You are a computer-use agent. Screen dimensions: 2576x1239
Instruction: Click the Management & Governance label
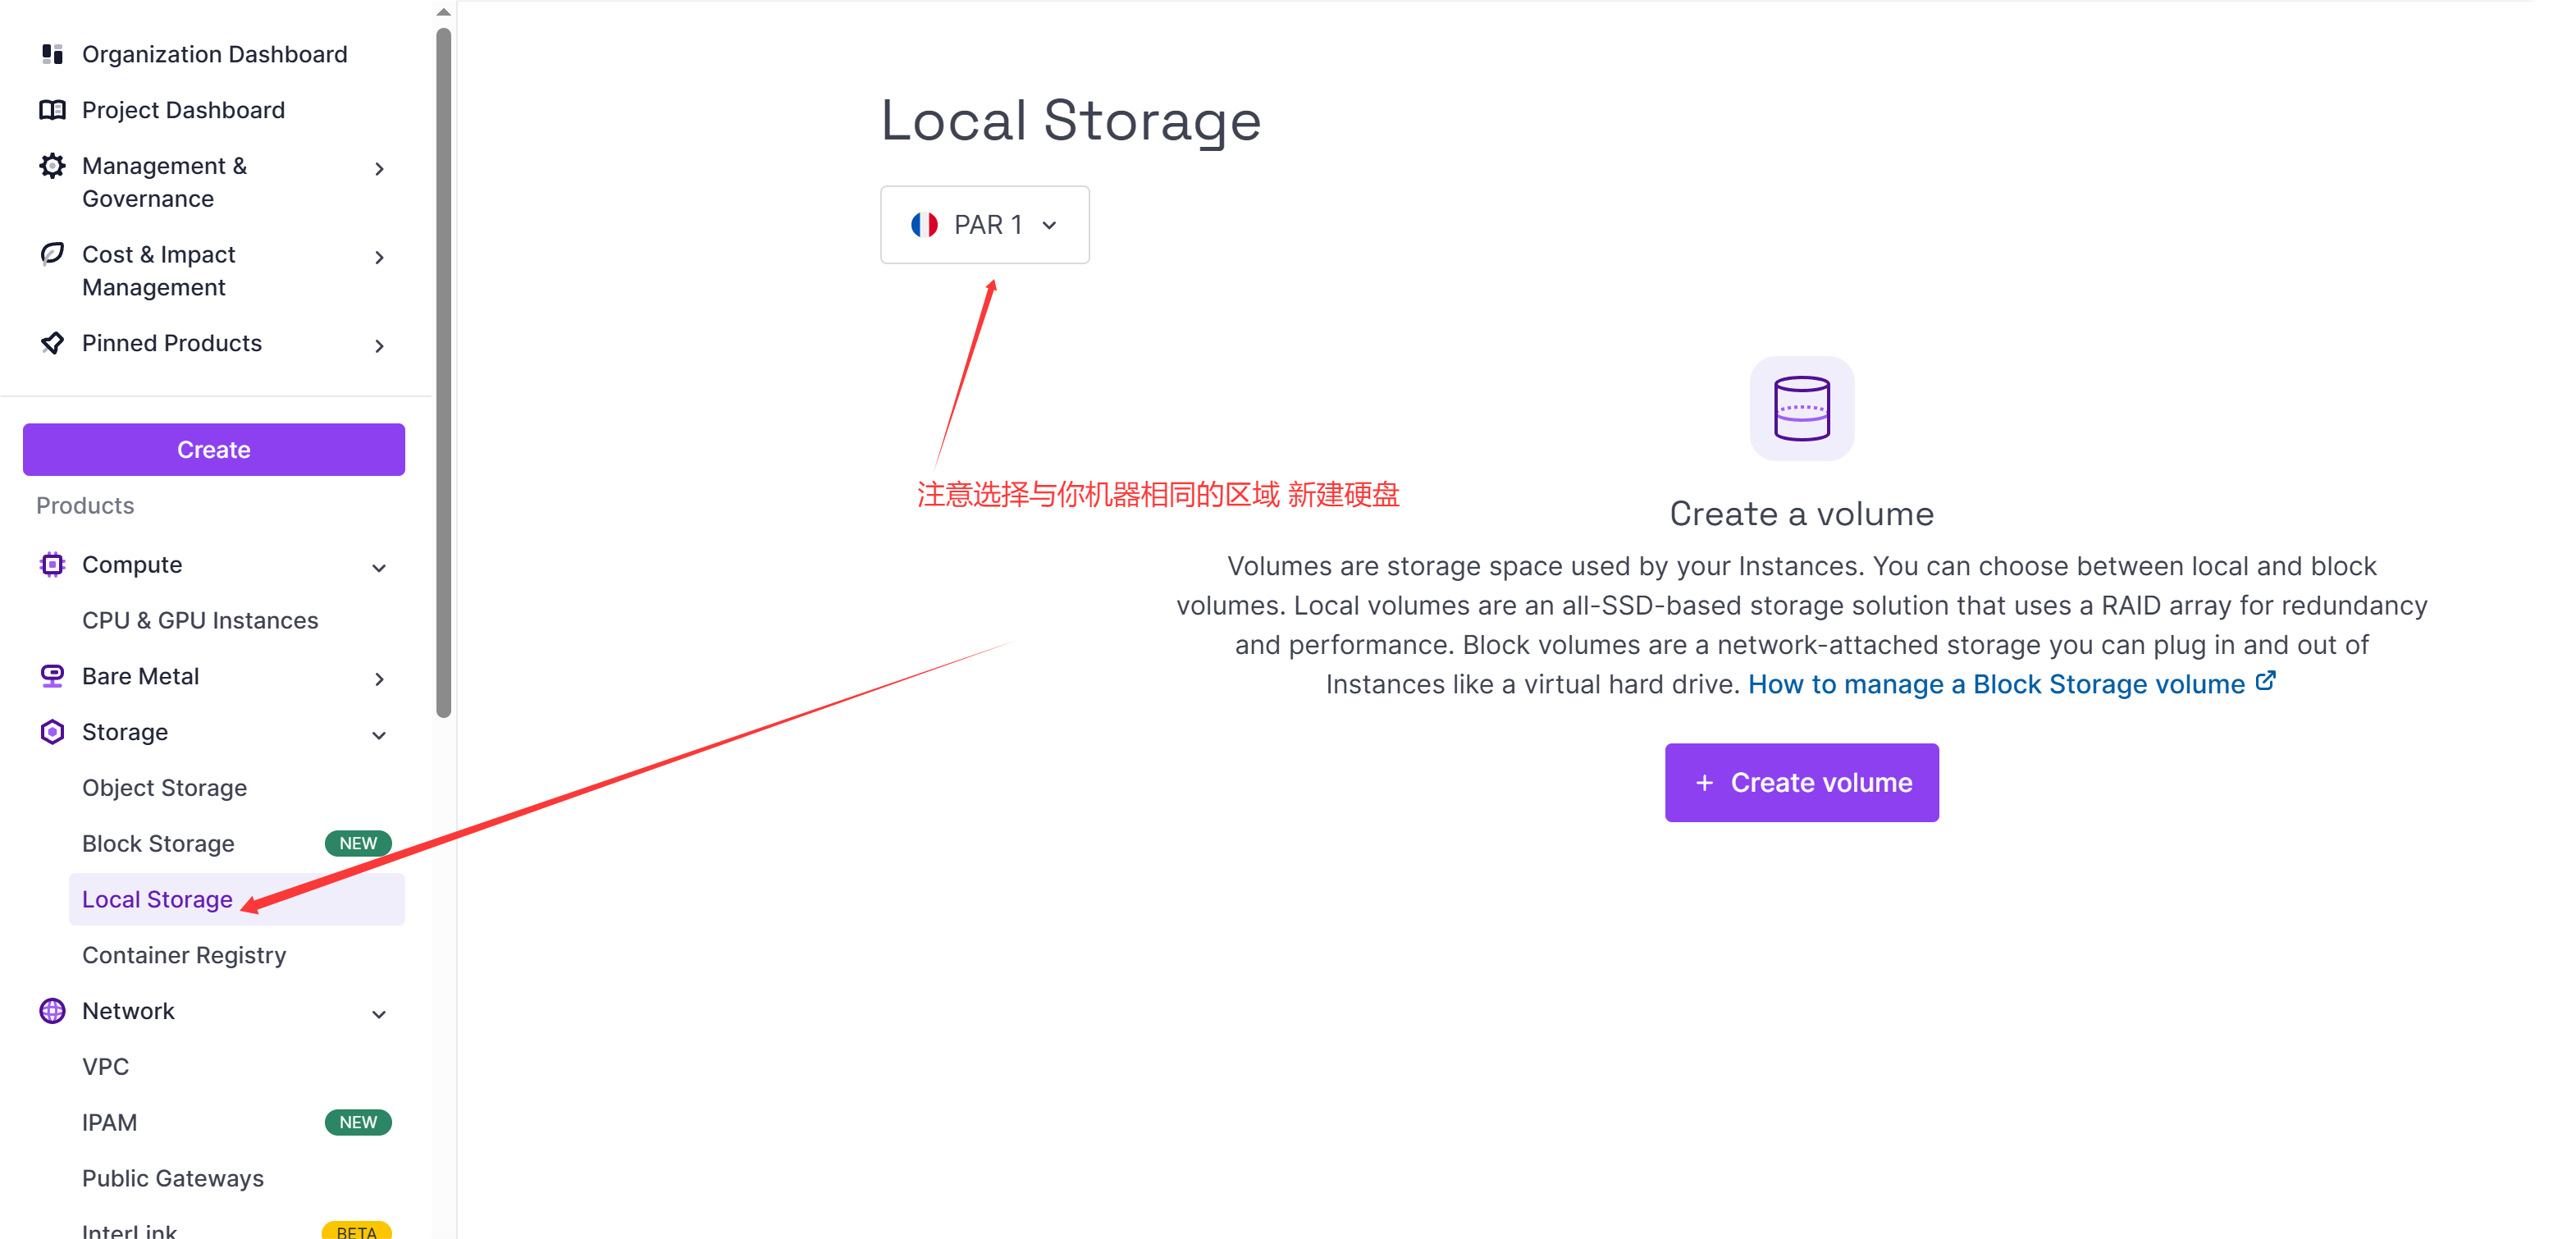coord(164,182)
